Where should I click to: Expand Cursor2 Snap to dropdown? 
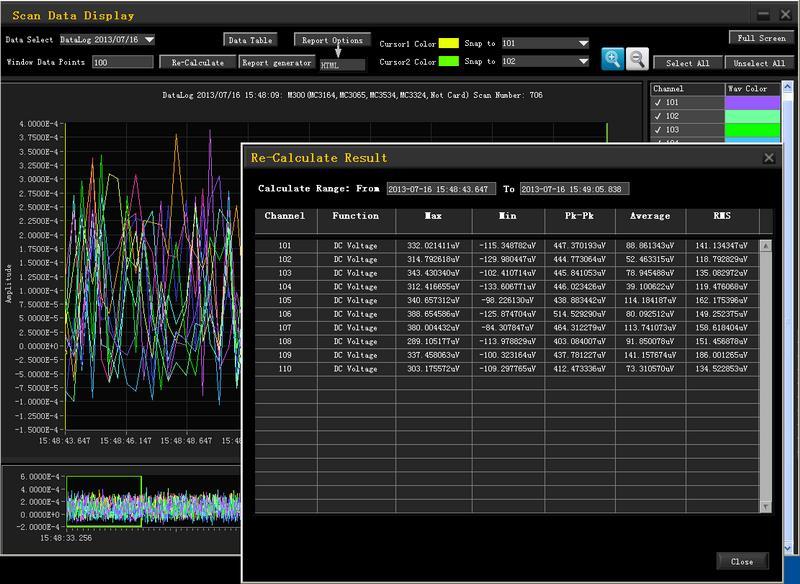coord(582,61)
